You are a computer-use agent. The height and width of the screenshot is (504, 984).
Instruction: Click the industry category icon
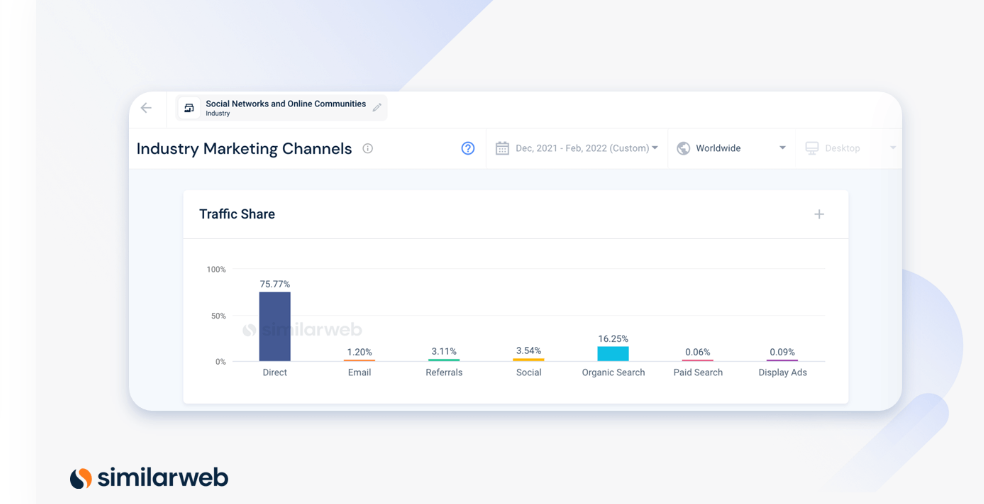pyautogui.click(x=189, y=108)
